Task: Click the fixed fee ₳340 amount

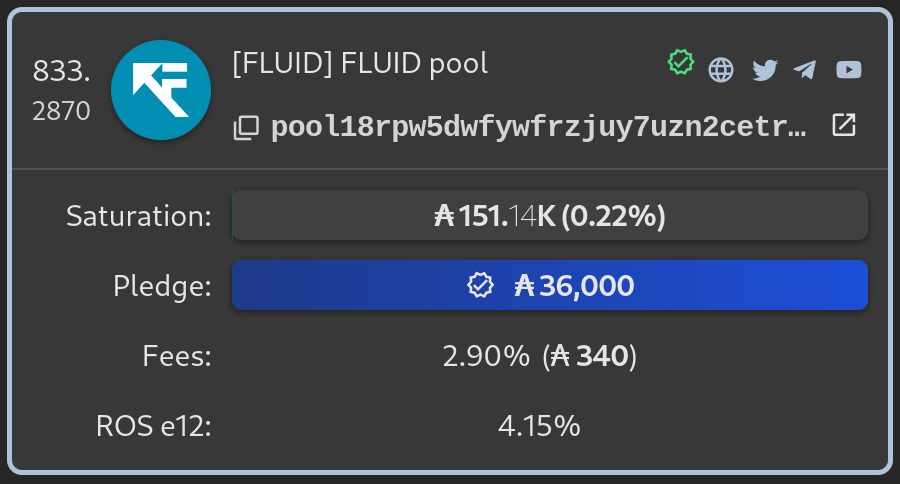Action: [x=589, y=356]
